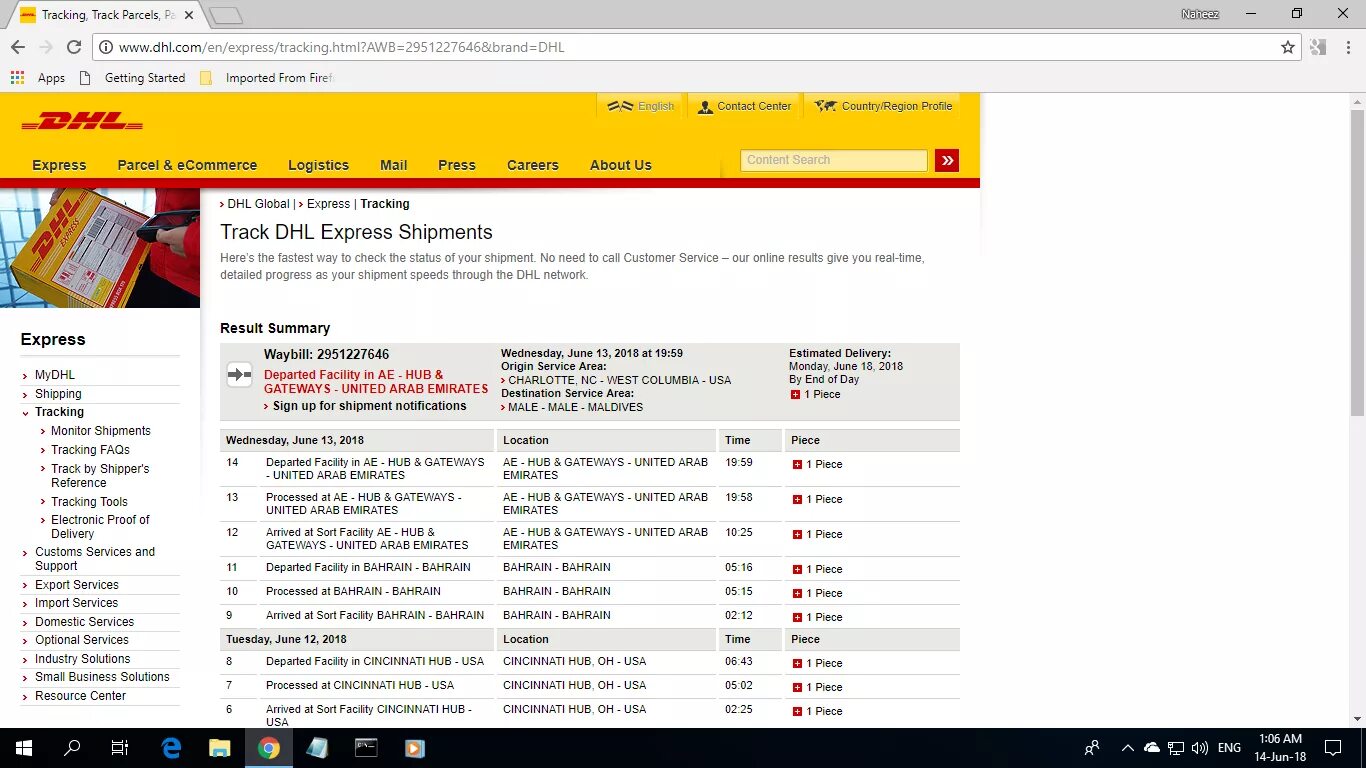Click Sign up for shipment notifications link
The image size is (1366, 768).
point(369,406)
